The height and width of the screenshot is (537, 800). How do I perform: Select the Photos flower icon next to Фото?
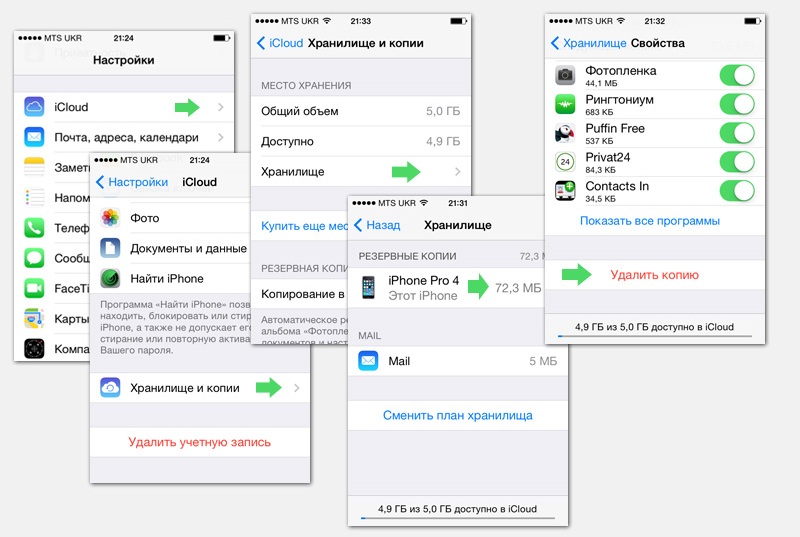[110, 218]
